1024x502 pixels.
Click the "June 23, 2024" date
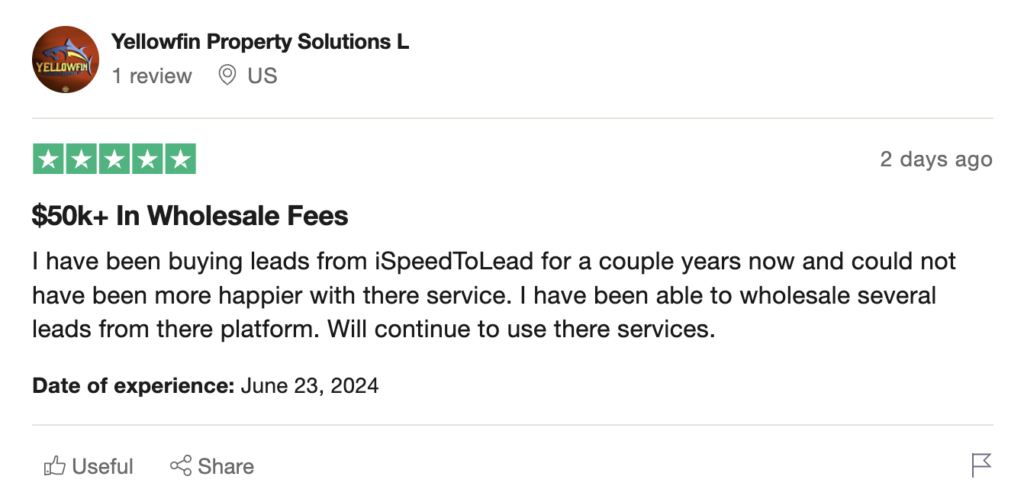click(310, 385)
